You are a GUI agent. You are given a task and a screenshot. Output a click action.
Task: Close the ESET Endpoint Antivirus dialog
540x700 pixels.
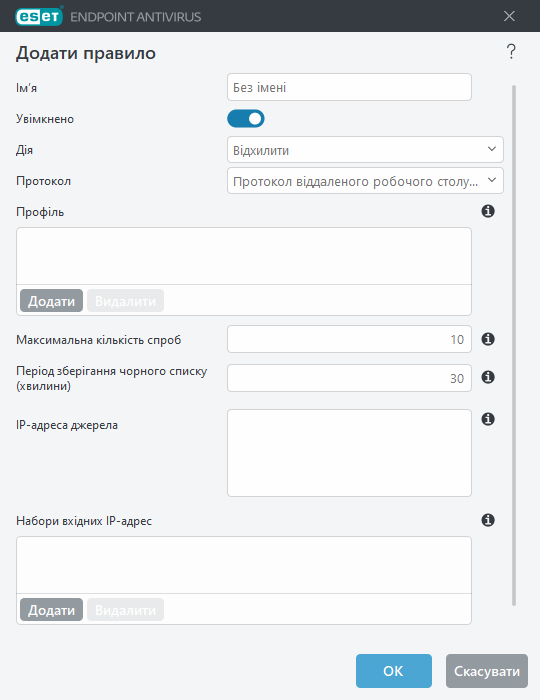coord(509,17)
